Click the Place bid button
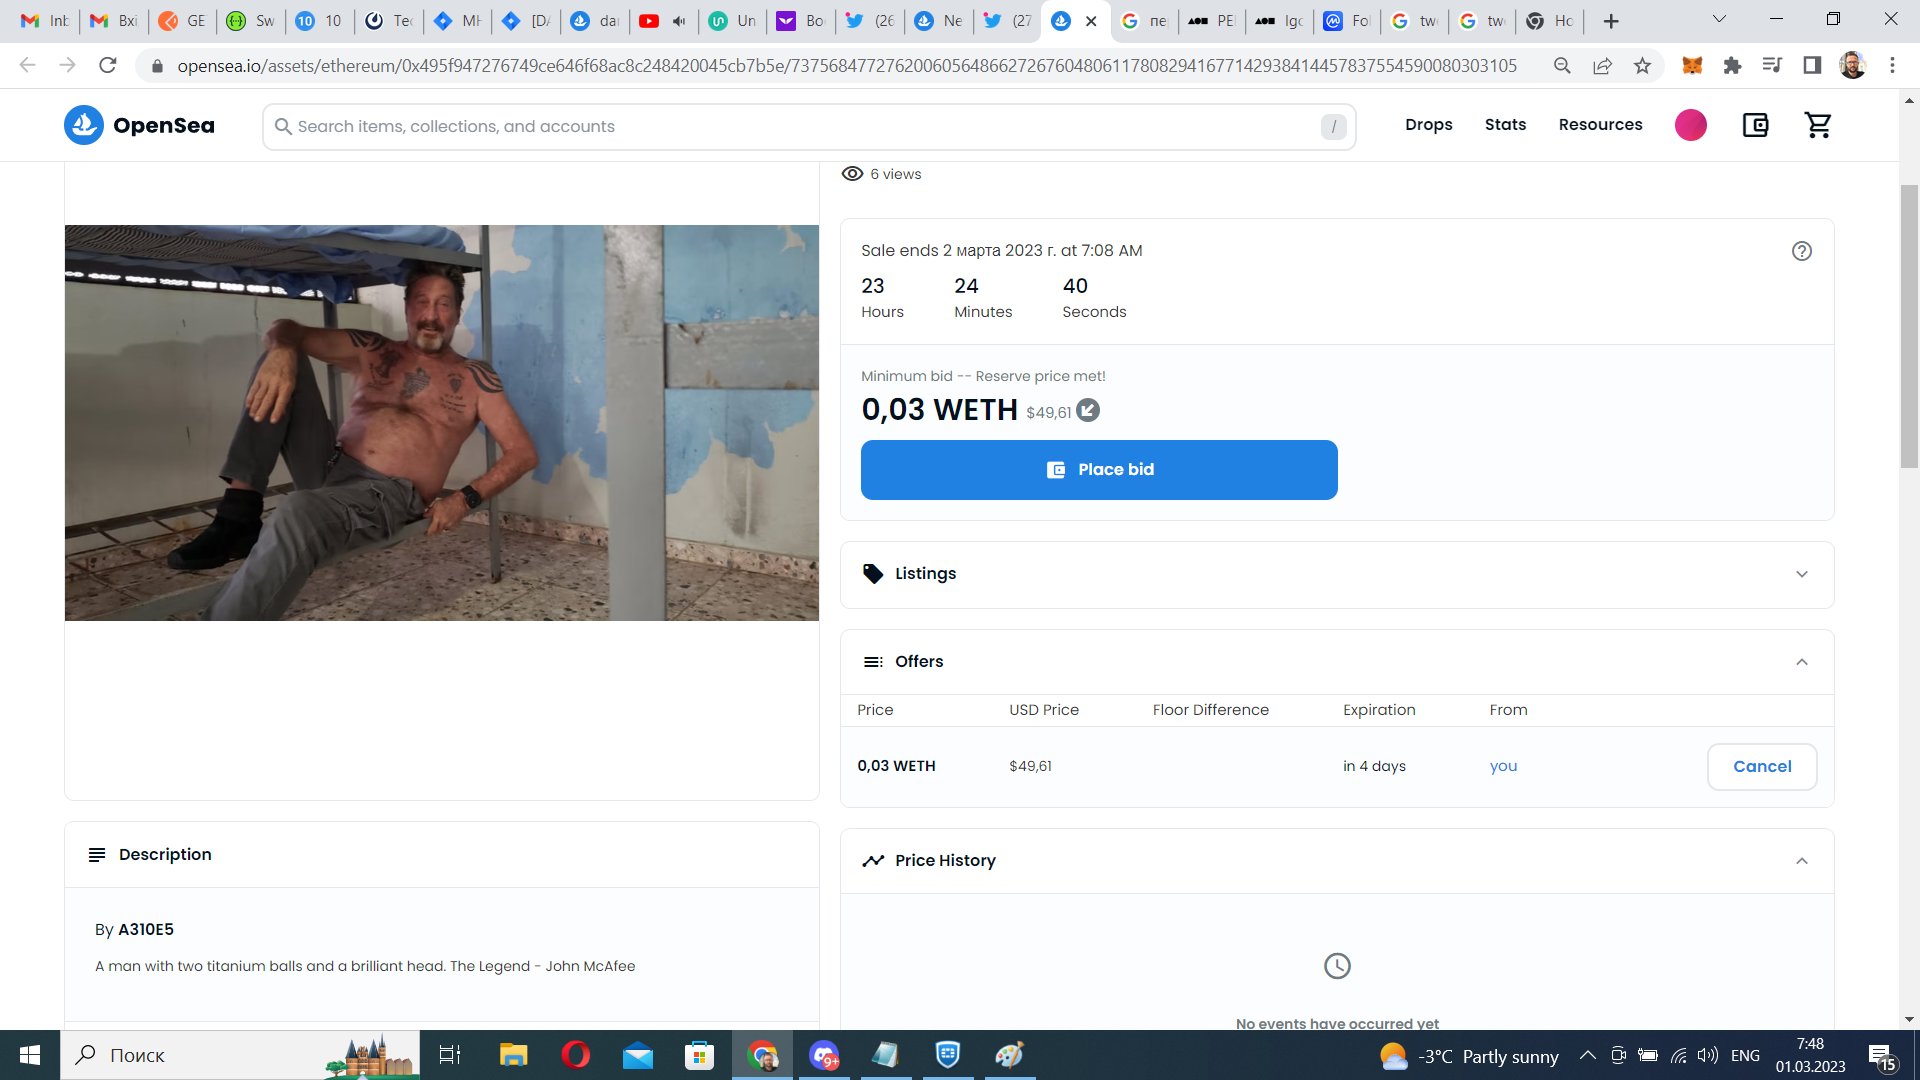The width and height of the screenshot is (1920, 1080). coord(1098,470)
